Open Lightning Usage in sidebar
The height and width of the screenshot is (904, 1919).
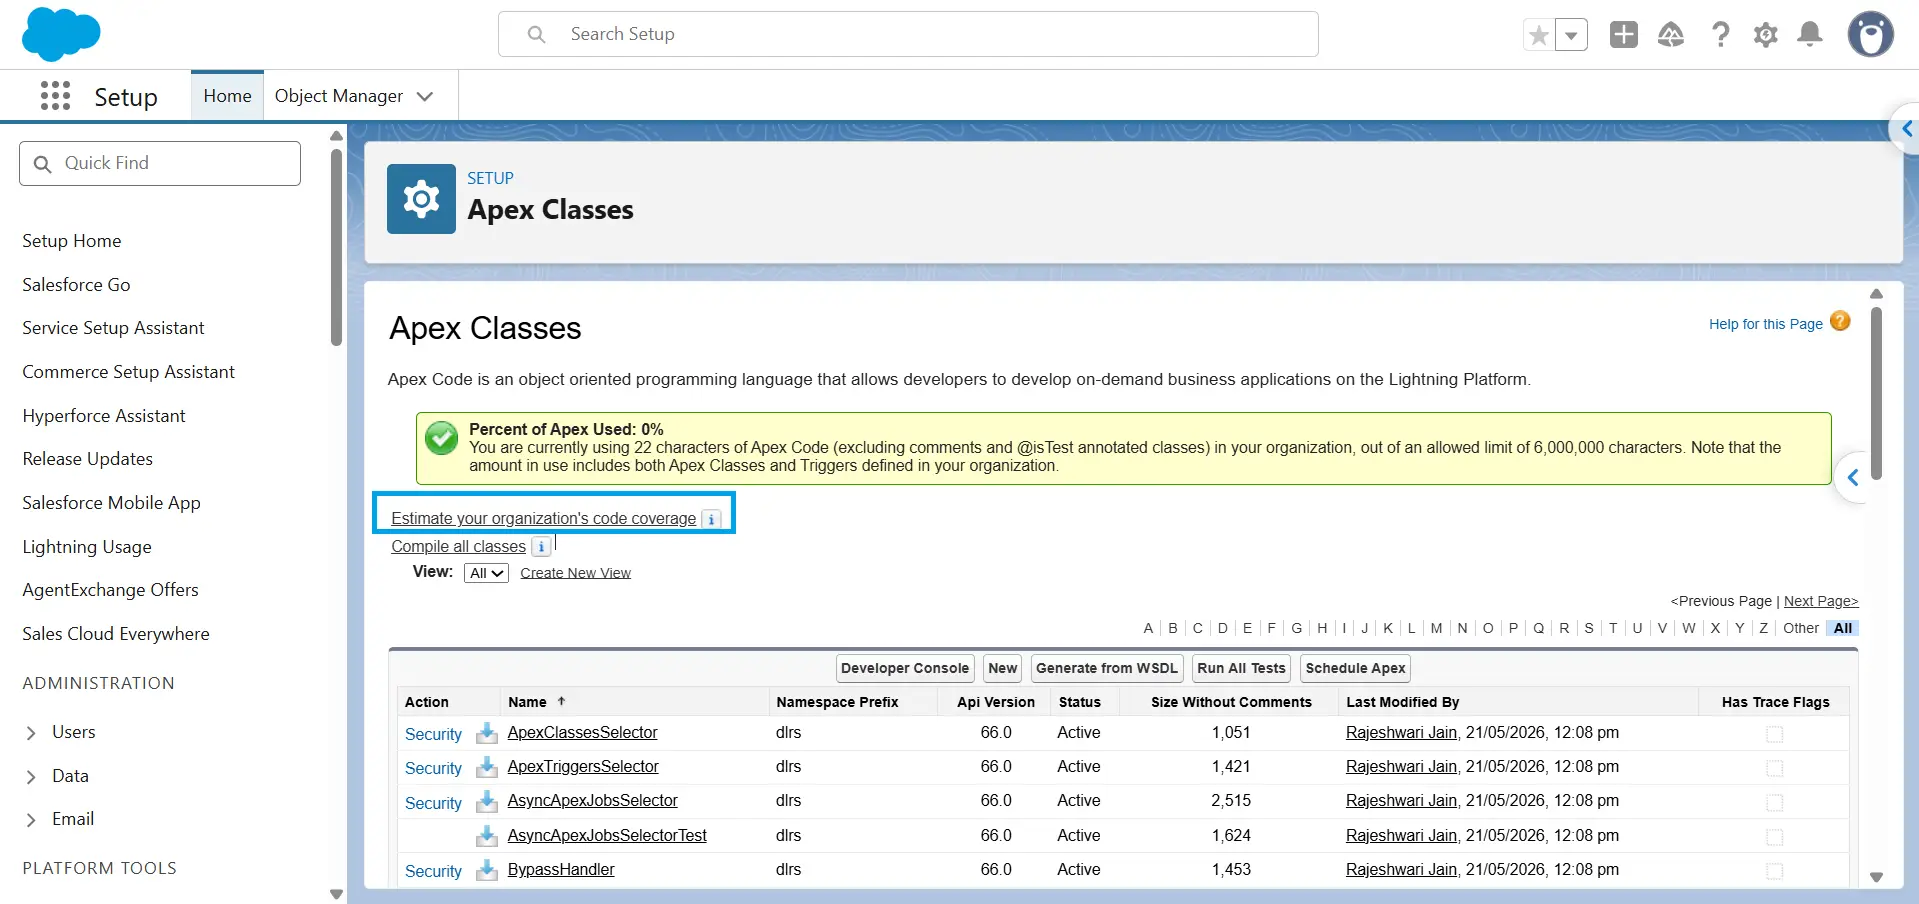click(x=87, y=547)
